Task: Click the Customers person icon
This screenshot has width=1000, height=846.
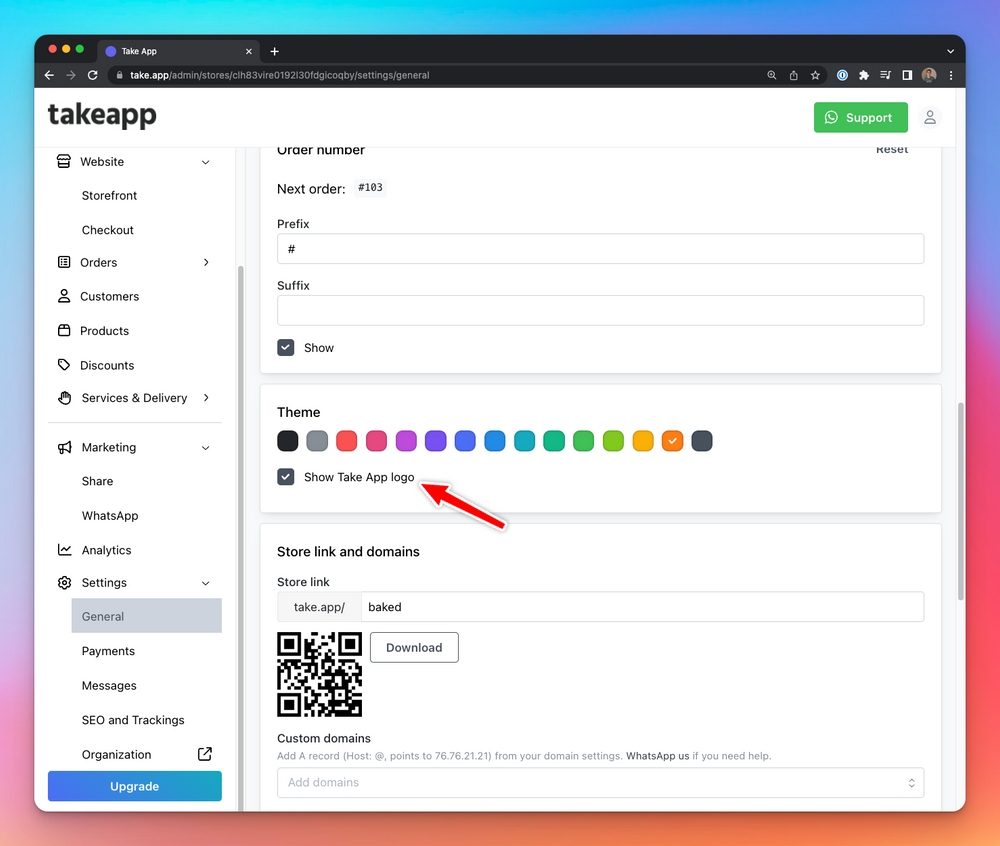Action: [64, 296]
